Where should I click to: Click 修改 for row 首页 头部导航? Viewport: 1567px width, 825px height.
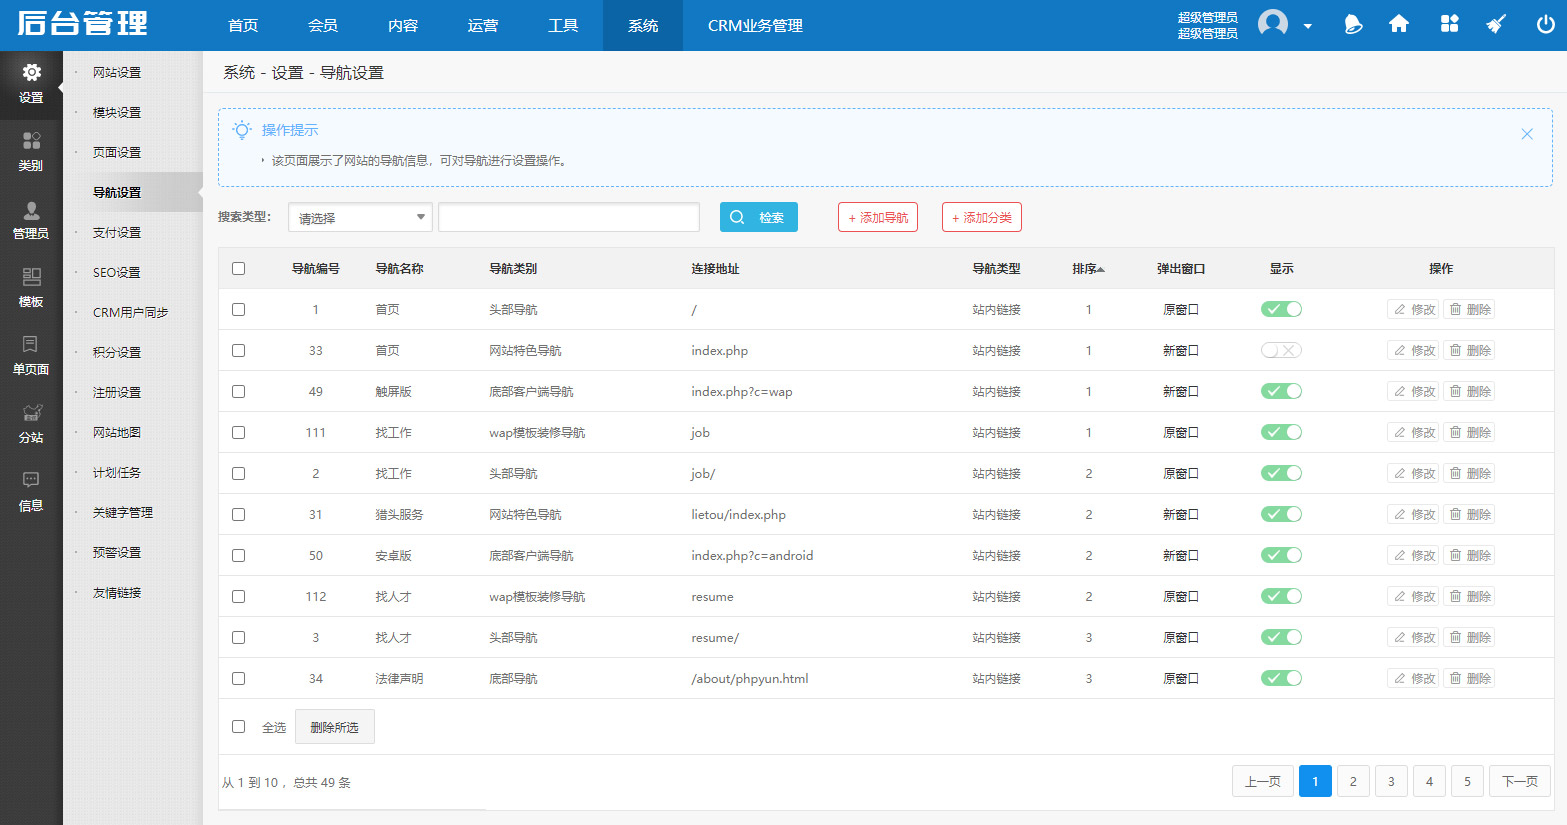pyautogui.click(x=1413, y=310)
